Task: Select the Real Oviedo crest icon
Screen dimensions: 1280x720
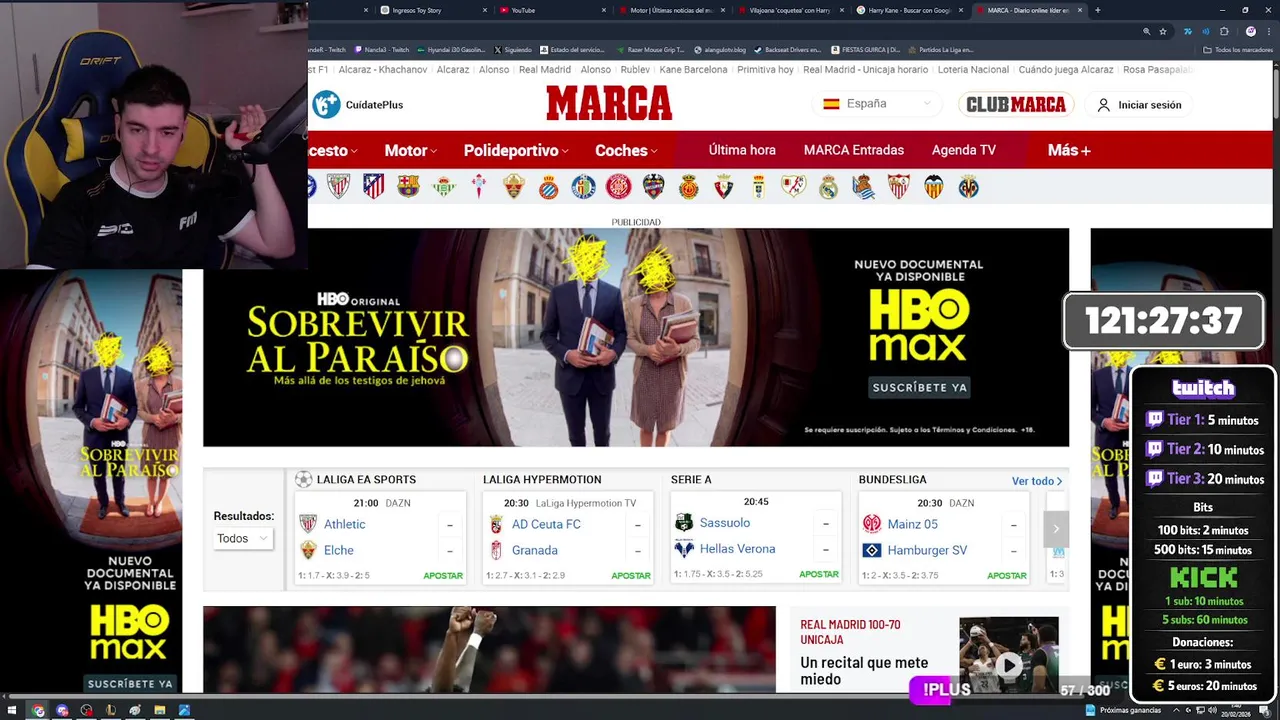Action: (758, 187)
